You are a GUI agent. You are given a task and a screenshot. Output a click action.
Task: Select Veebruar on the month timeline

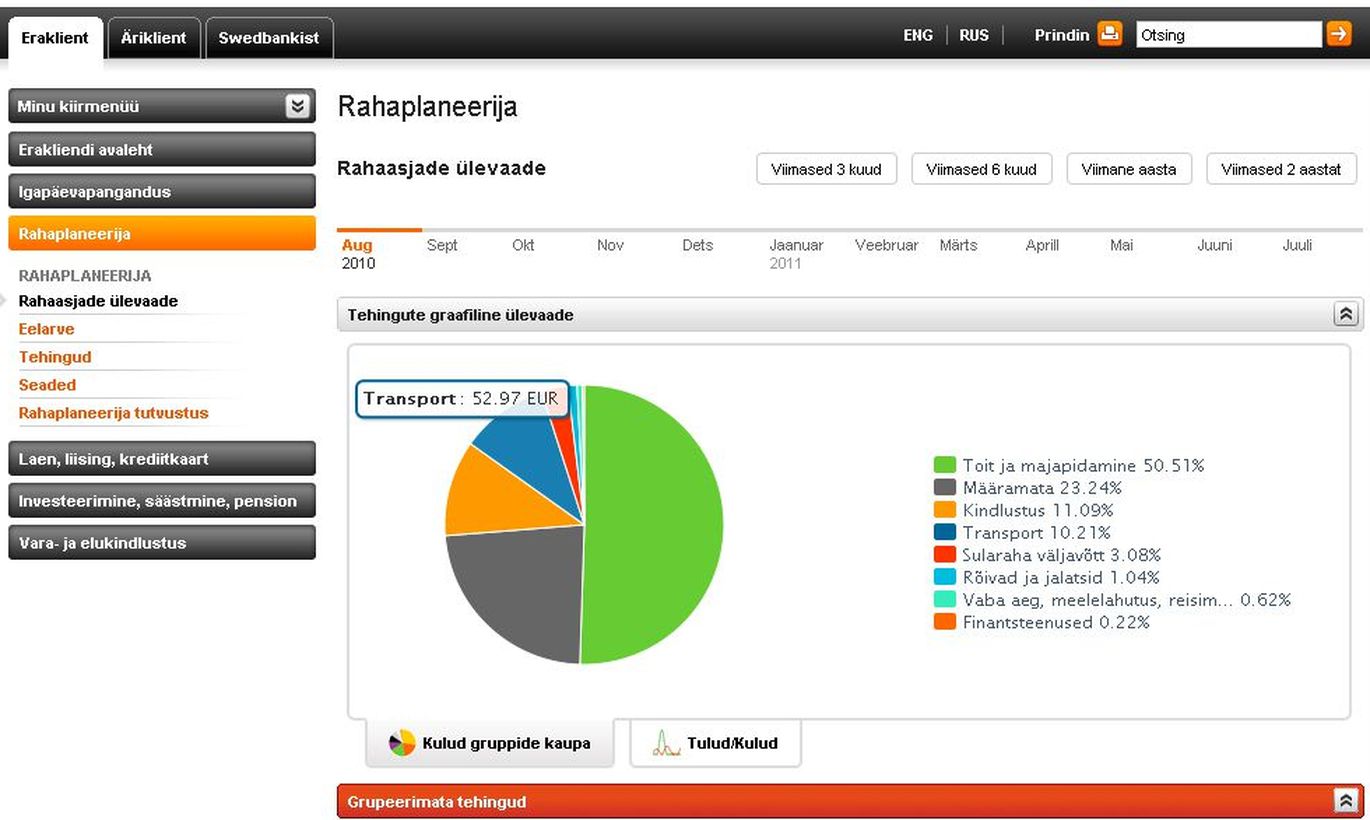coord(886,245)
